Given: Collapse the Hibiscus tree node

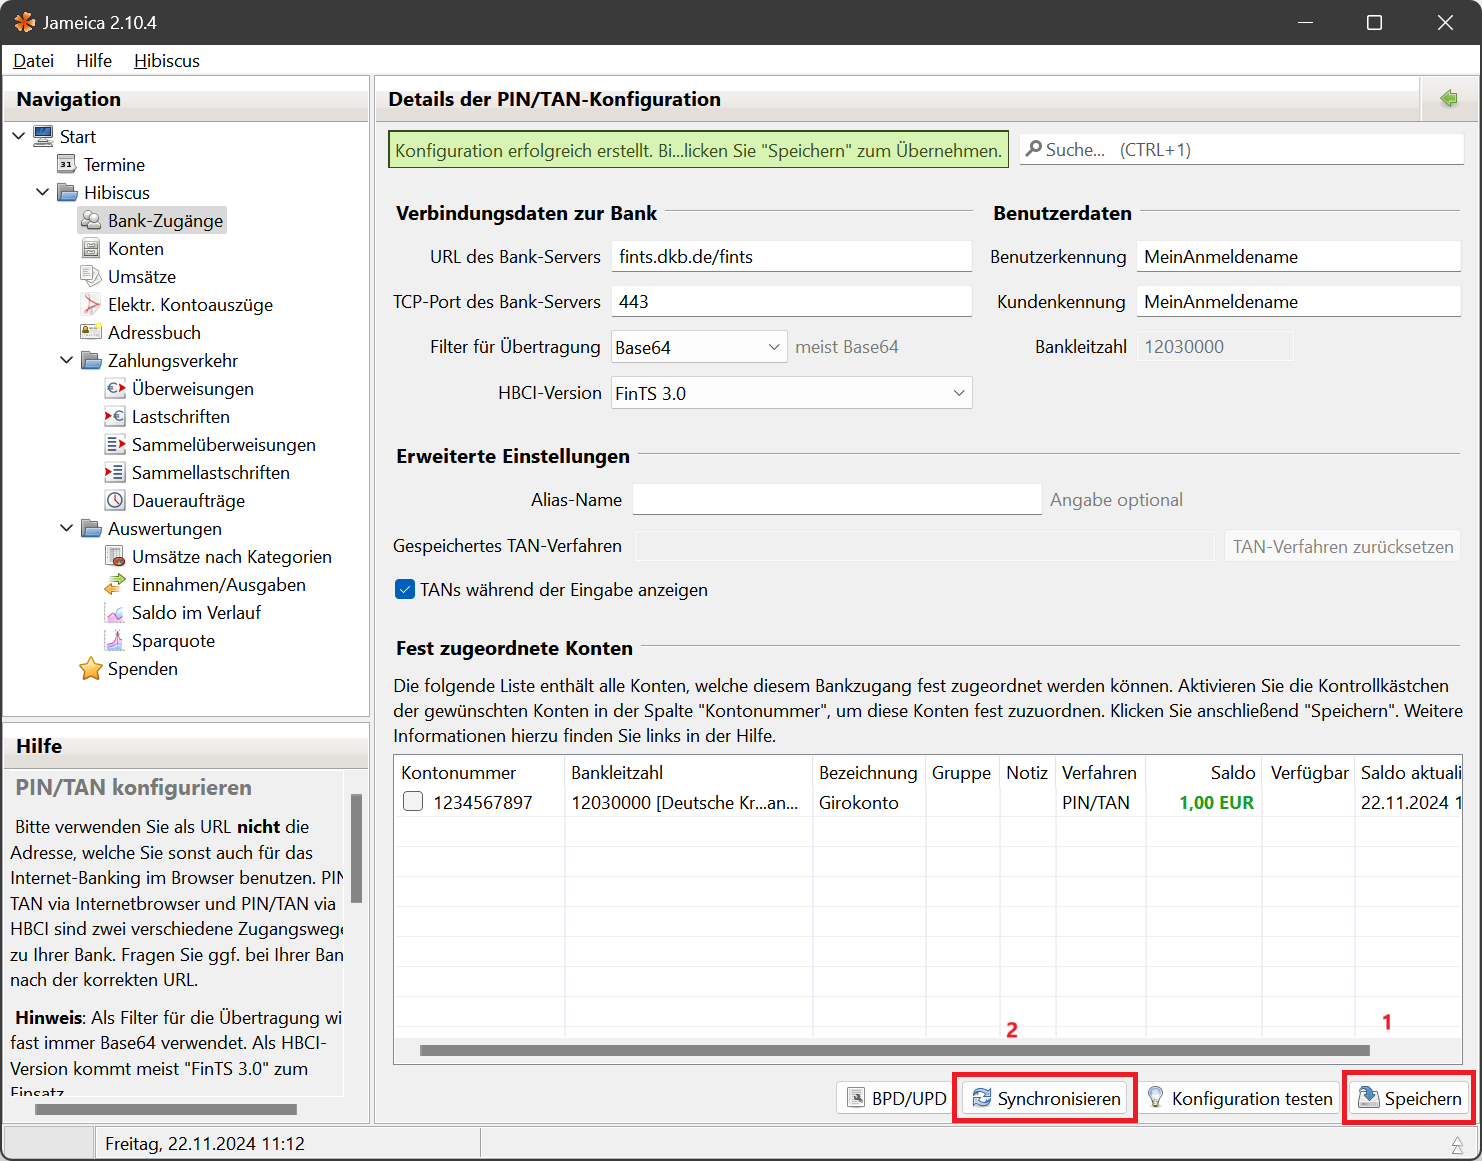Looking at the screenshot, I should pos(42,192).
